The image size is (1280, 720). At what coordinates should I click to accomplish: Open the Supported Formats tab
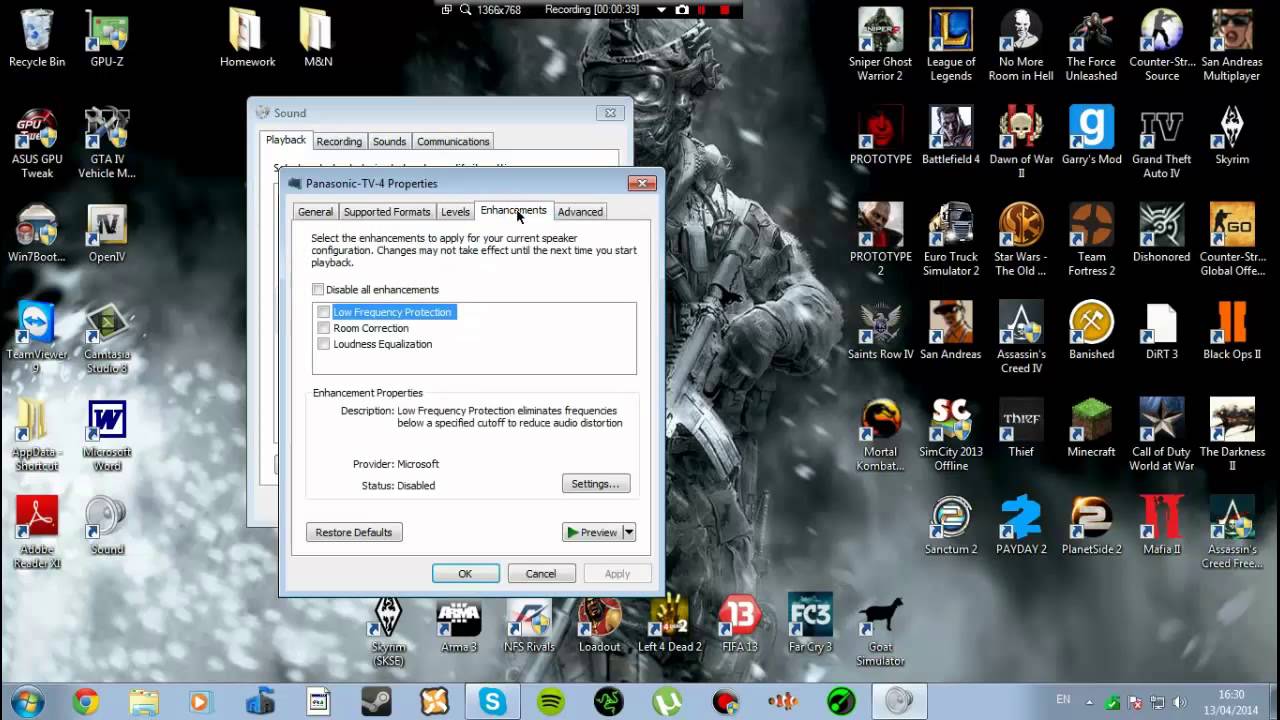387,212
